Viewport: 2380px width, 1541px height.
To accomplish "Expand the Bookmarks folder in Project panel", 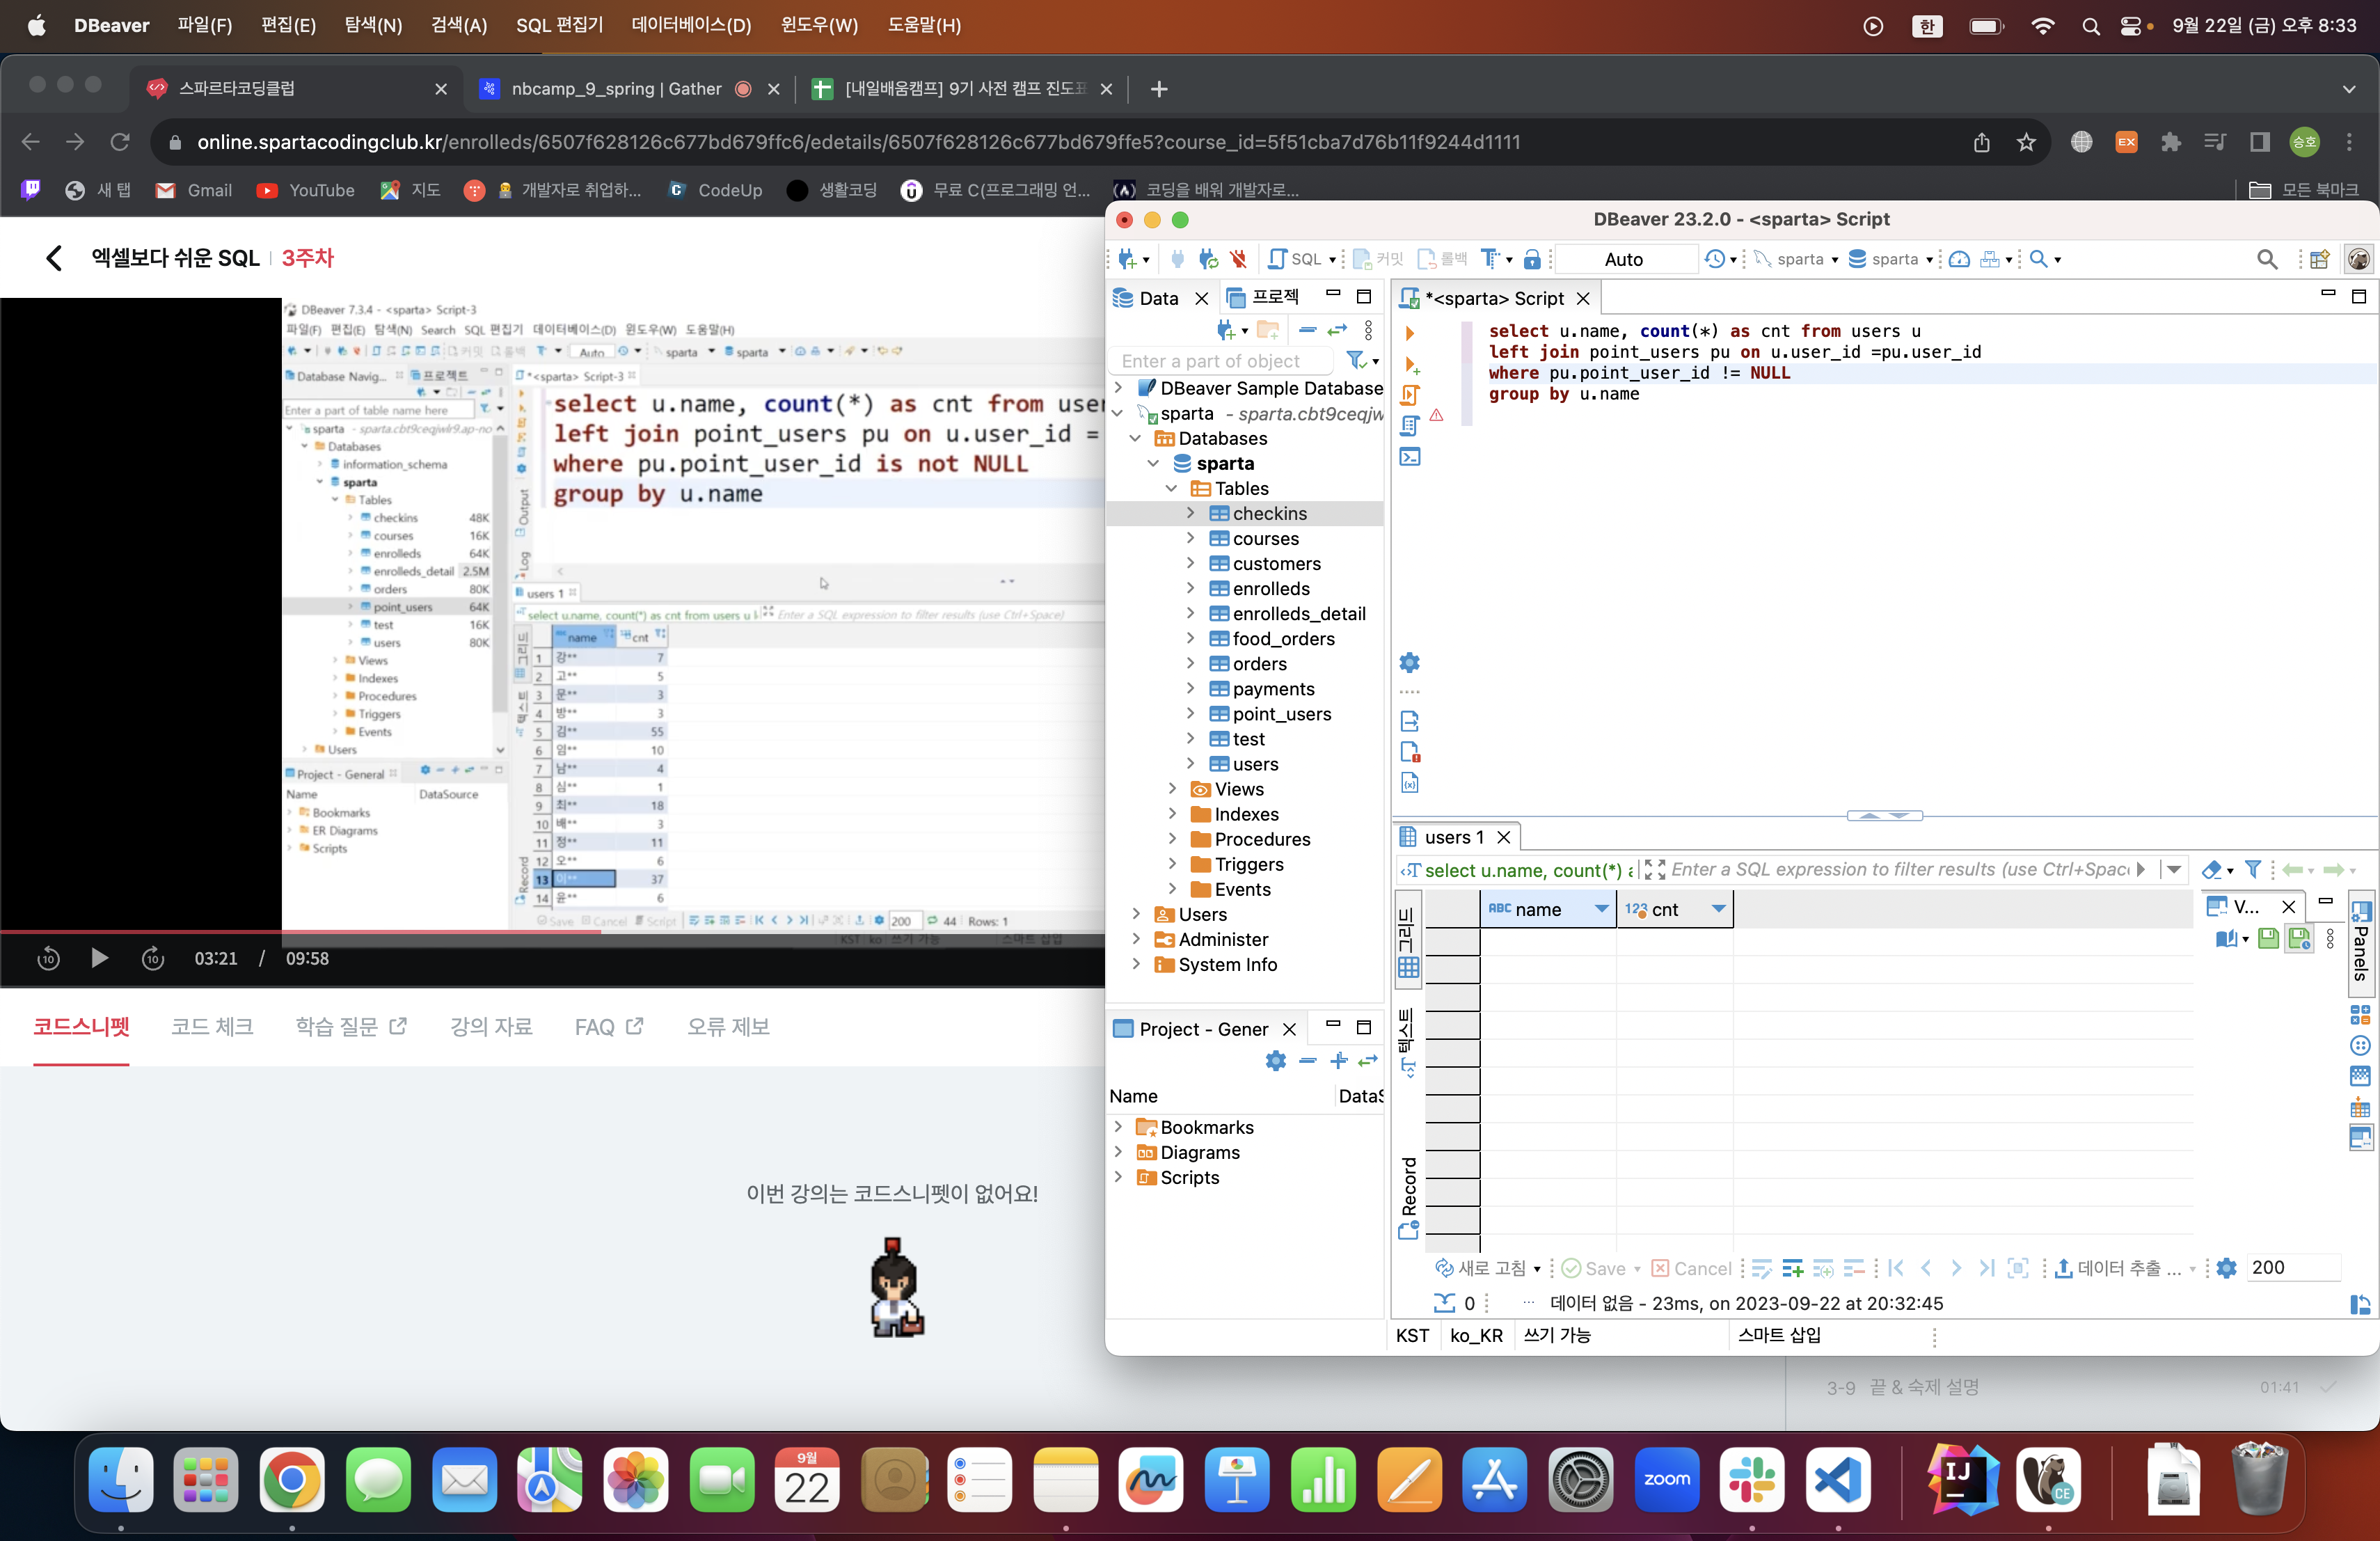I will 1118,1127.
